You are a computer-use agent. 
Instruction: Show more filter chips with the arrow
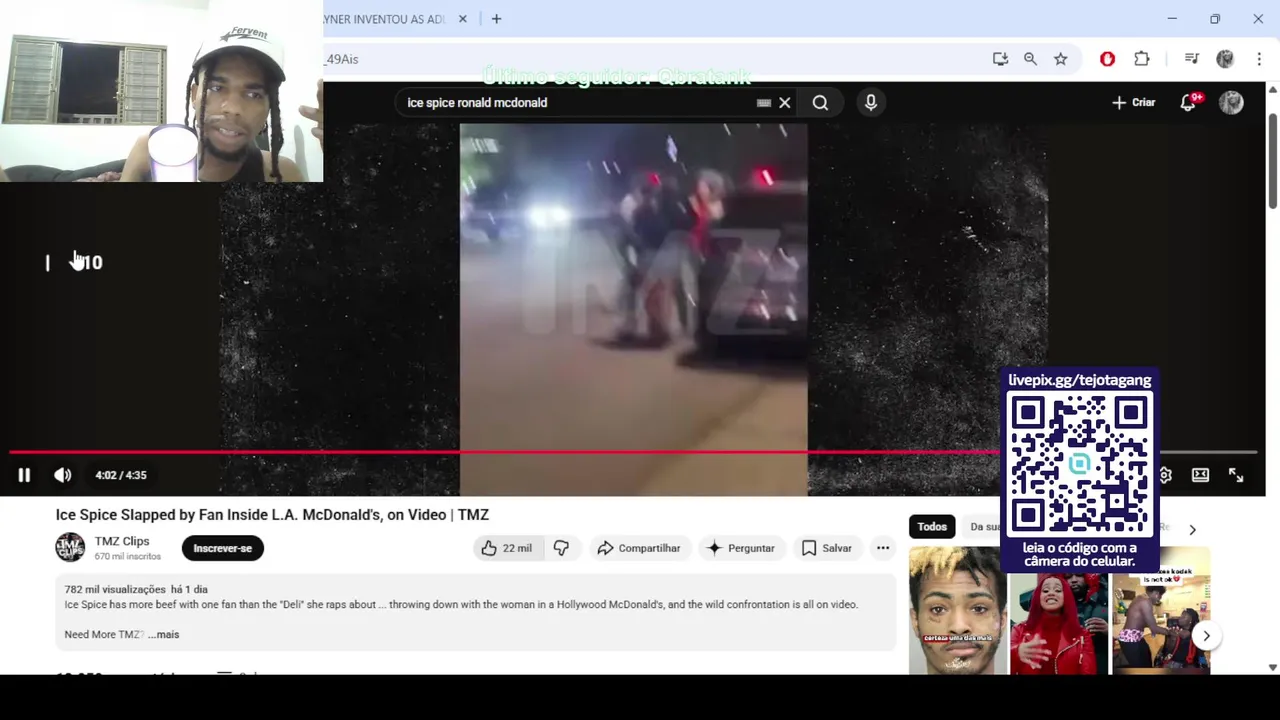point(1192,529)
